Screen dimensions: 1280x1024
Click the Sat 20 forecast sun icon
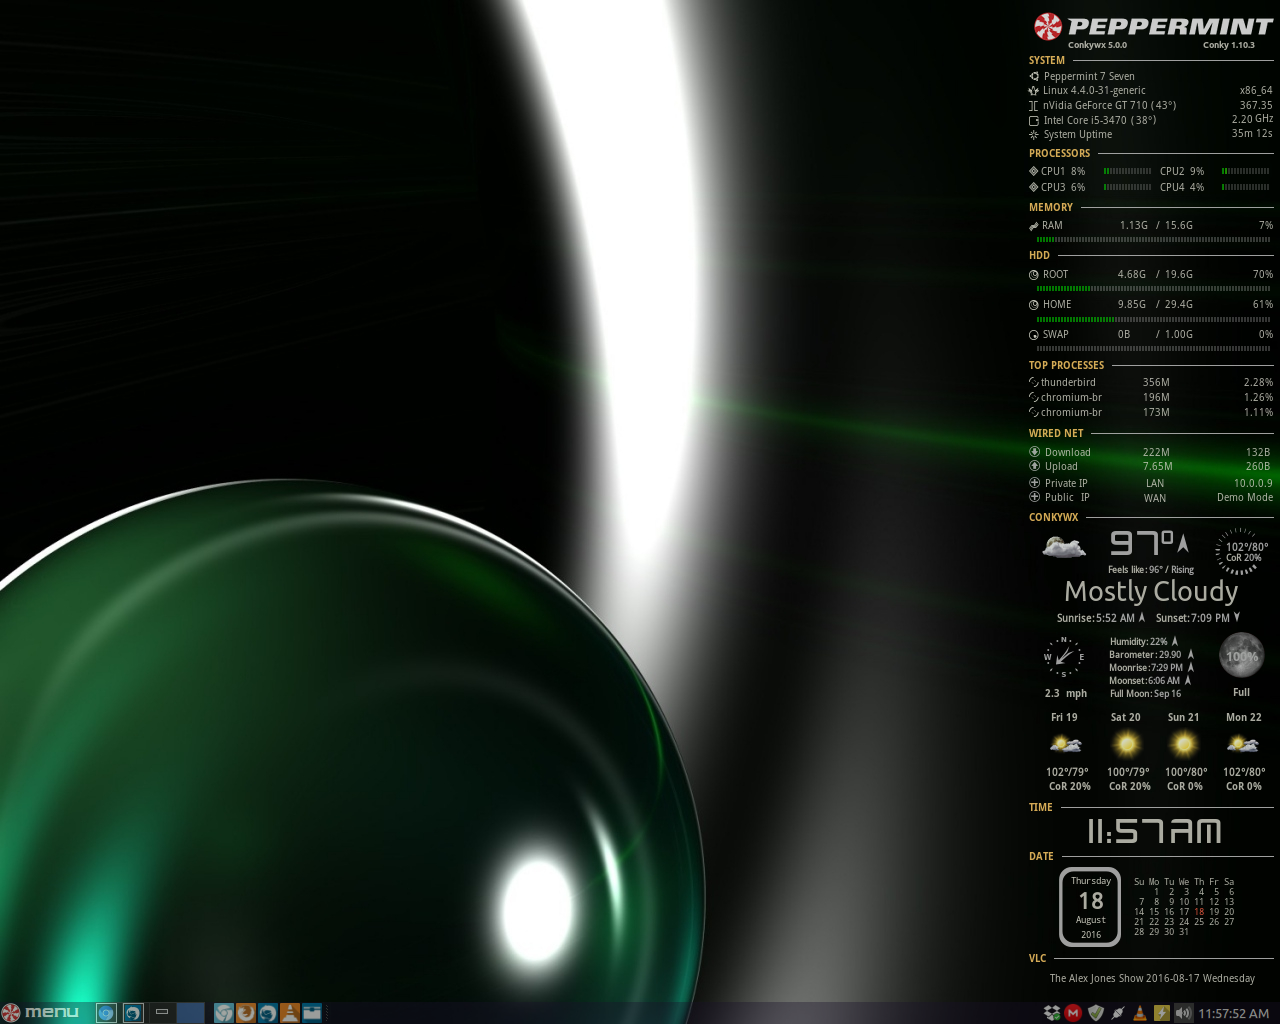(1127, 744)
